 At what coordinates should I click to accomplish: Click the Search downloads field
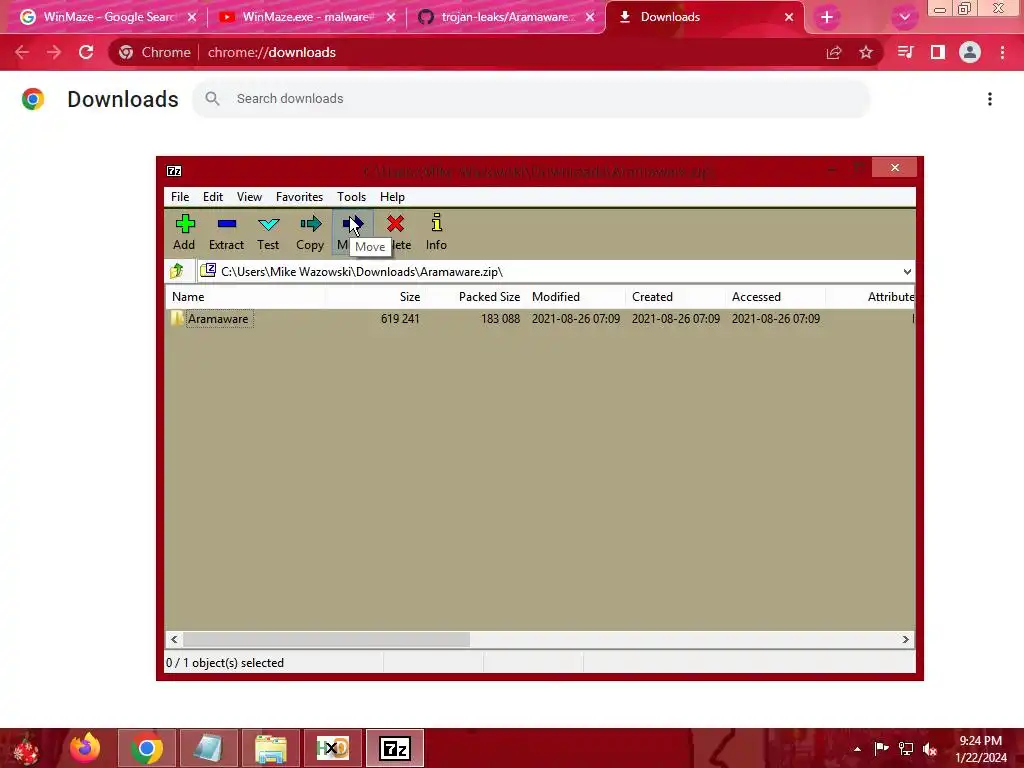[531, 99]
